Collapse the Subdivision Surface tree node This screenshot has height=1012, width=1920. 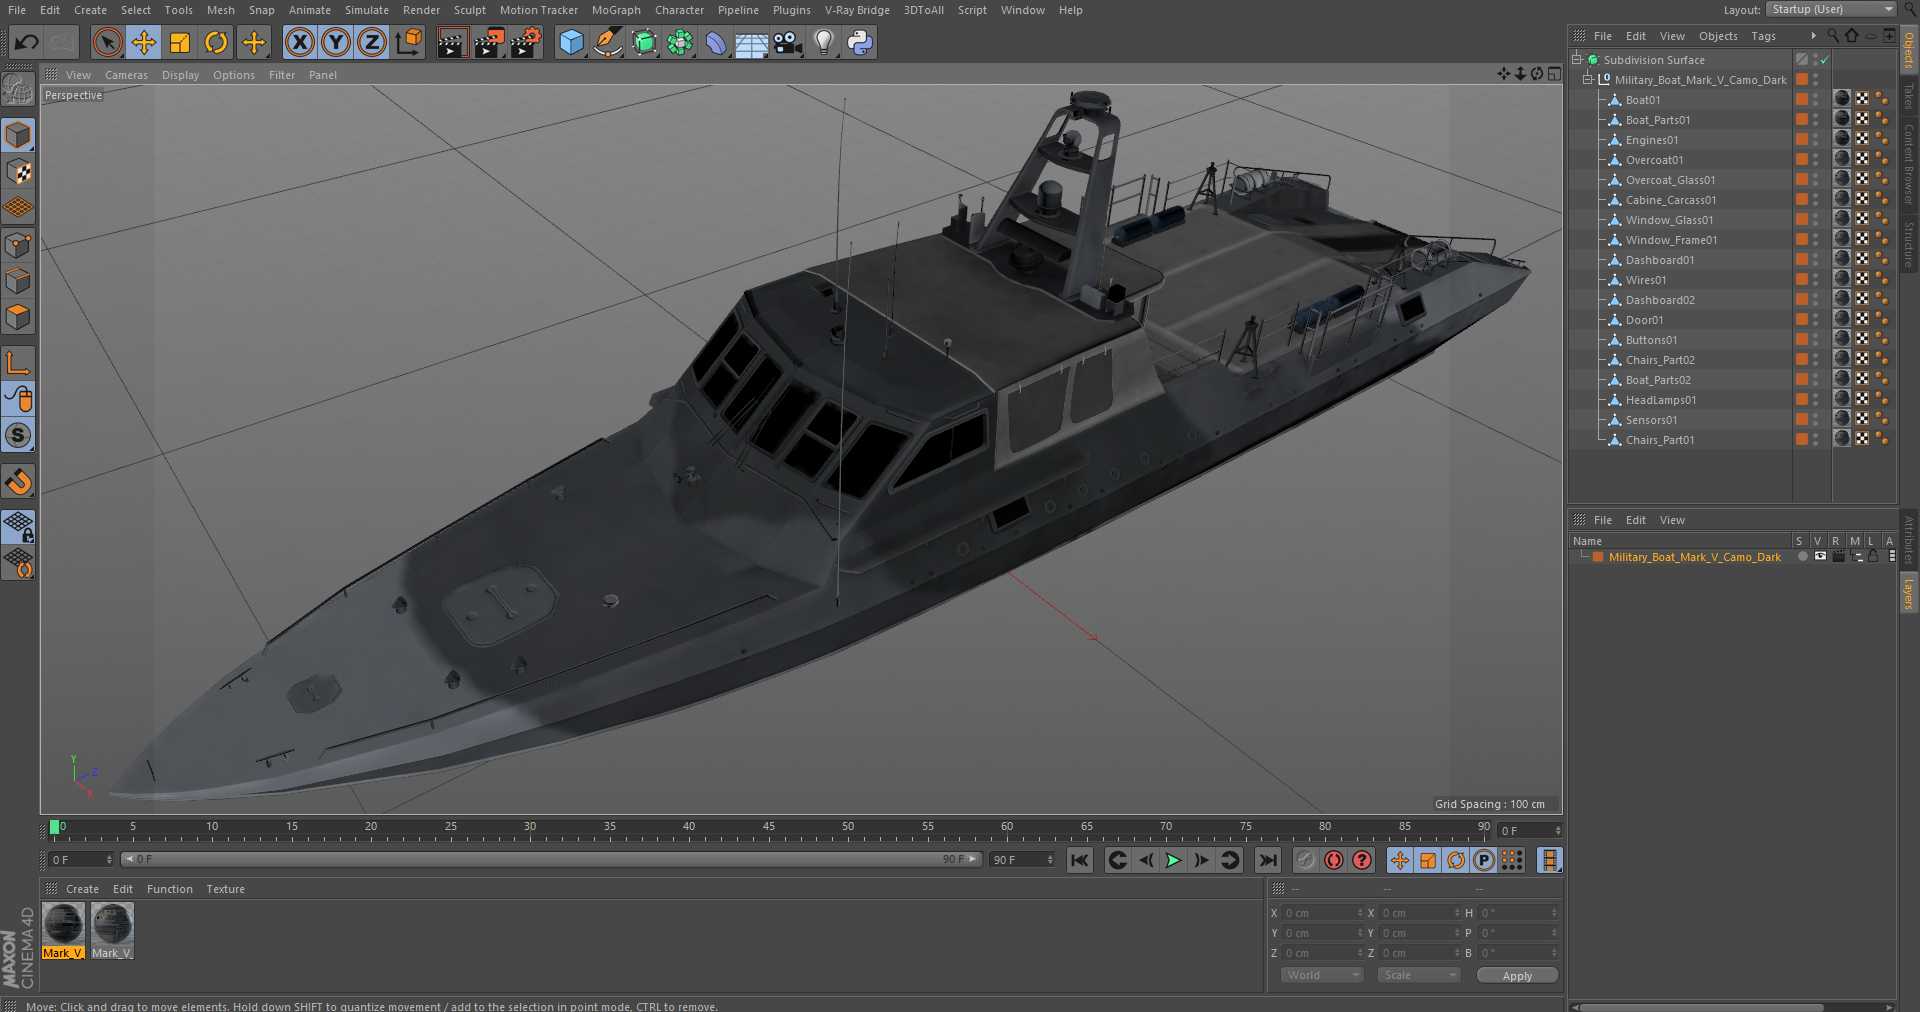click(x=1577, y=59)
